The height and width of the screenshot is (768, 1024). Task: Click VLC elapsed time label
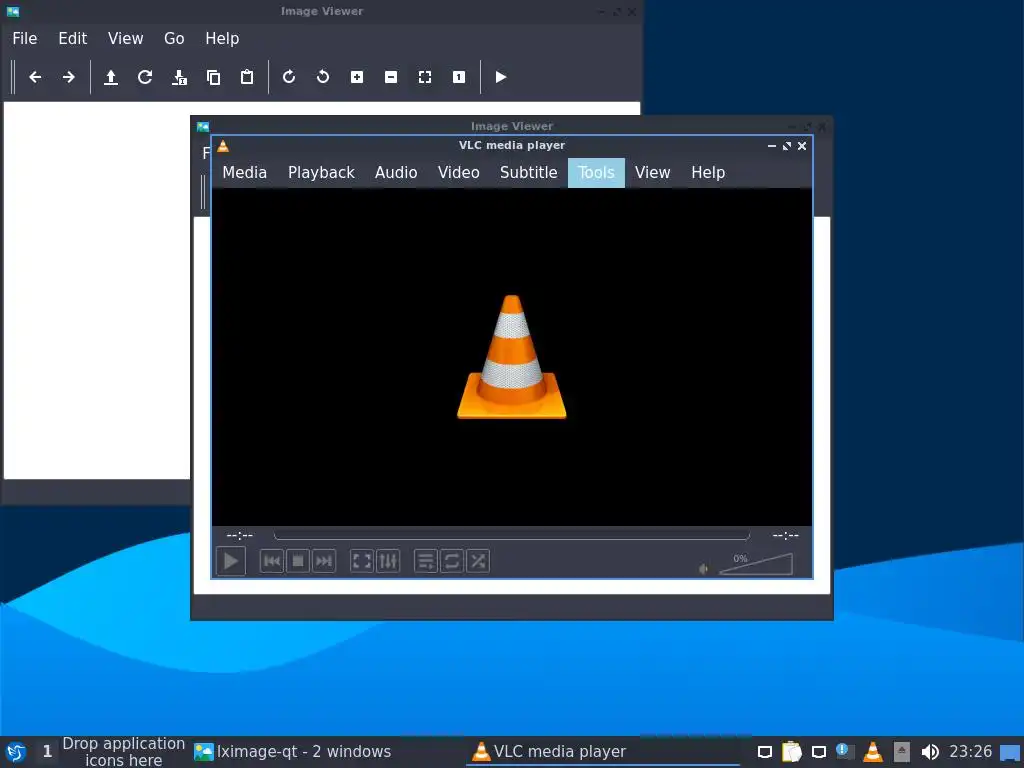240,536
